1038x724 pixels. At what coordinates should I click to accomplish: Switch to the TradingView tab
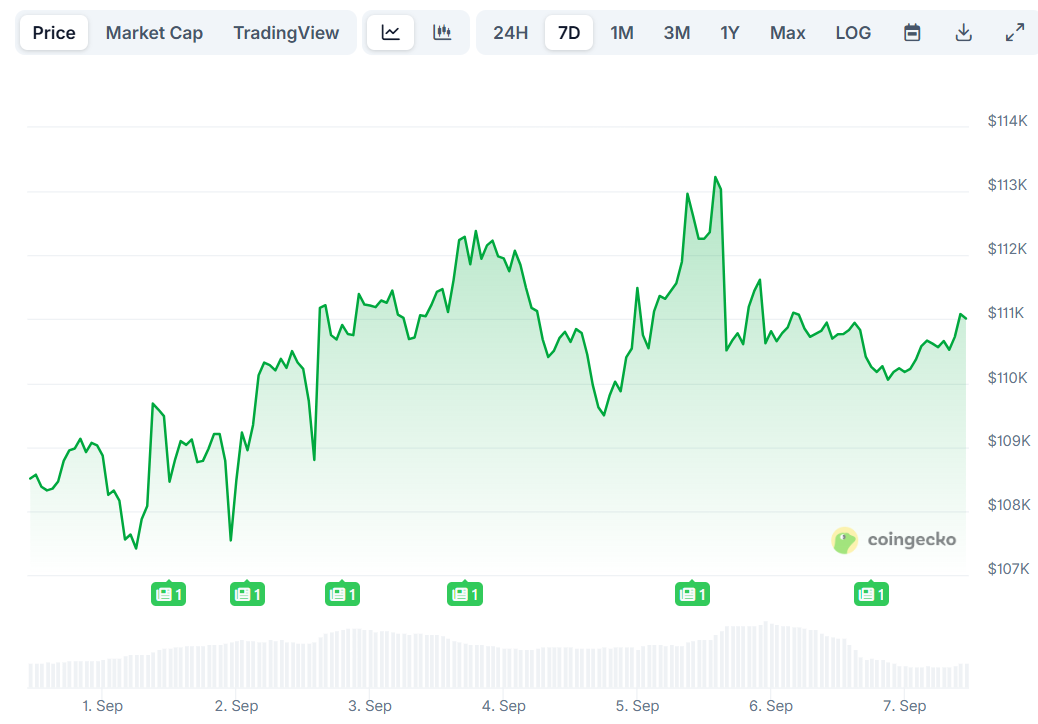click(x=286, y=32)
